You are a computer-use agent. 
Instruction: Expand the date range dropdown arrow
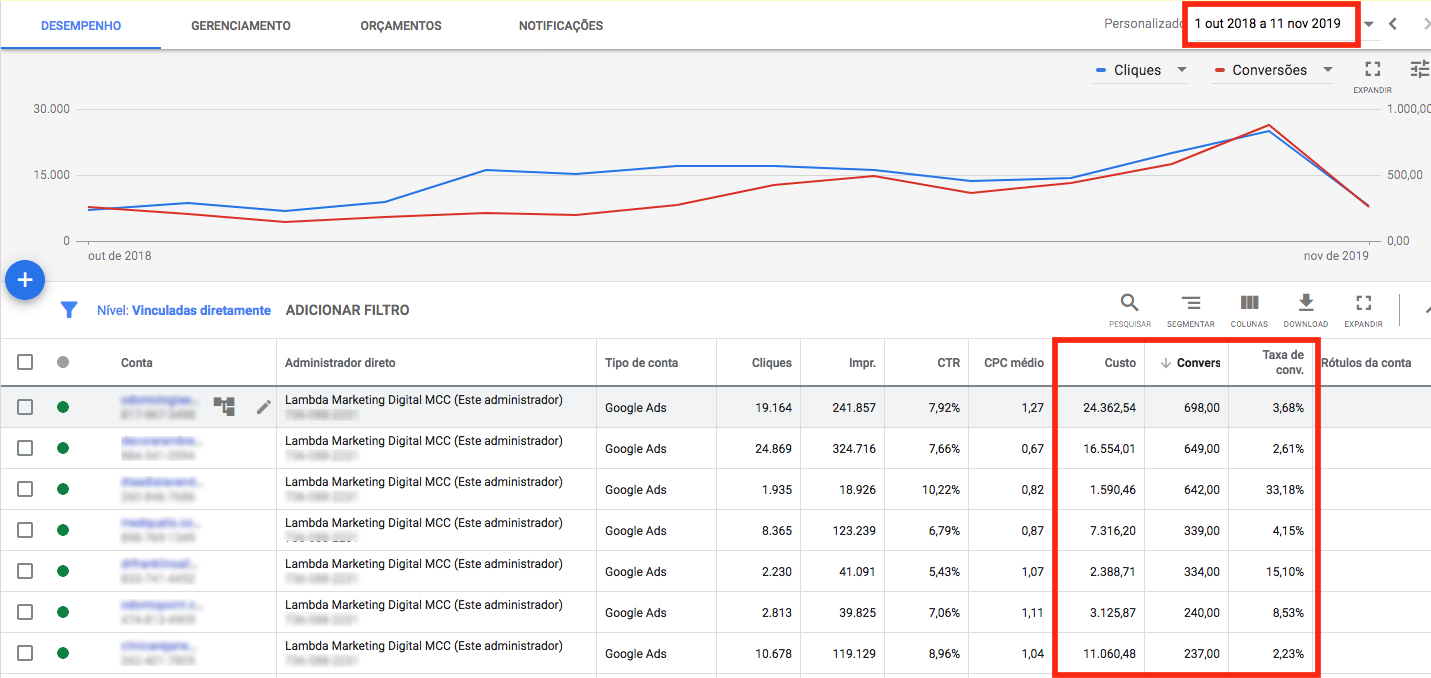1368,25
